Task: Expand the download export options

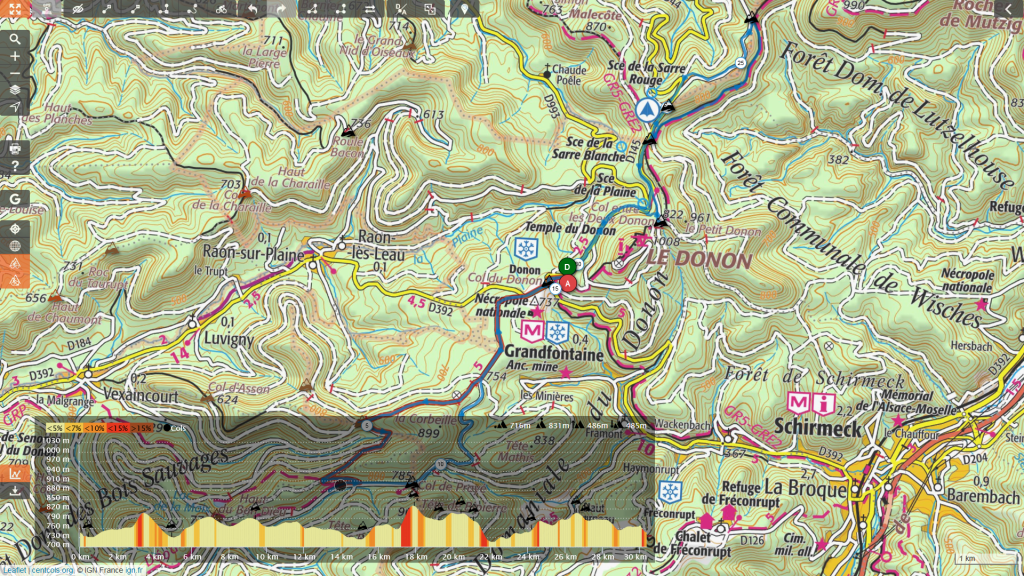Action: point(15,491)
